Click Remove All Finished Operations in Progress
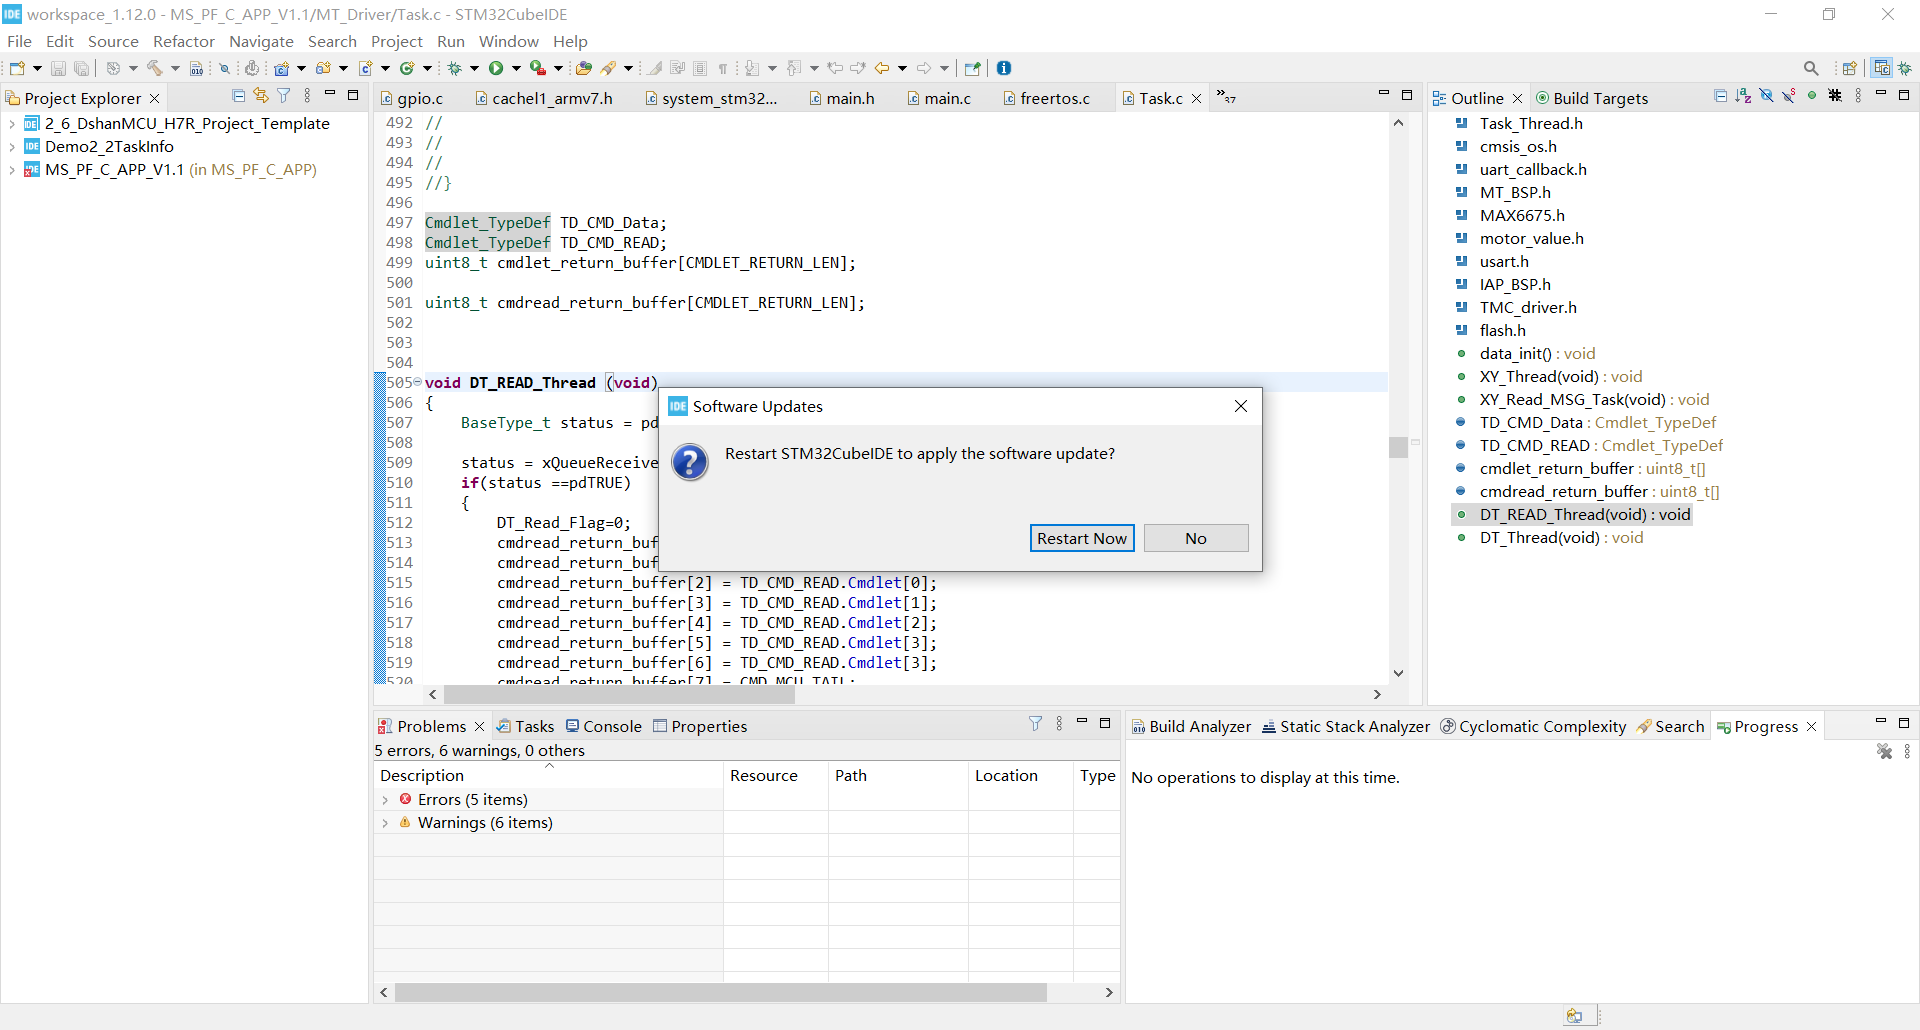1920x1030 pixels. click(1885, 751)
